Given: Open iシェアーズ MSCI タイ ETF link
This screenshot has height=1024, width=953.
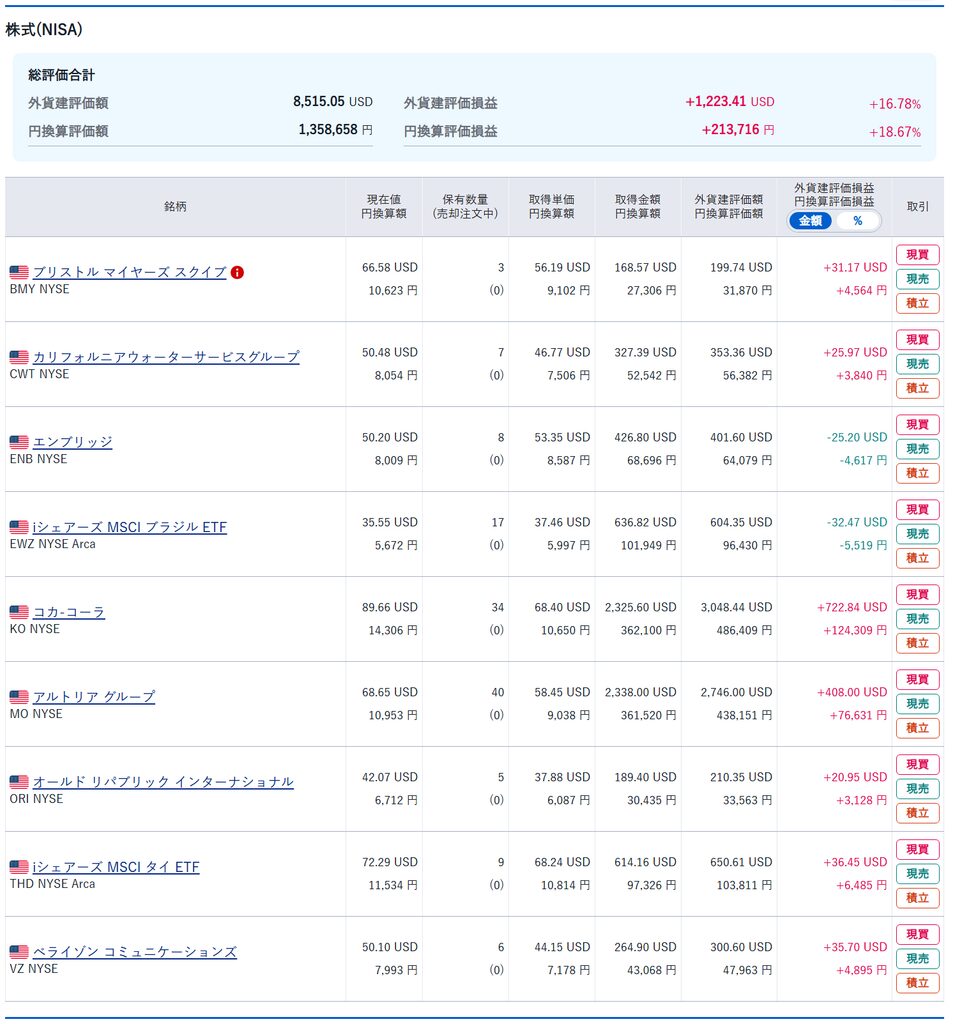Looking at the screenshot, I should [116, 866].
